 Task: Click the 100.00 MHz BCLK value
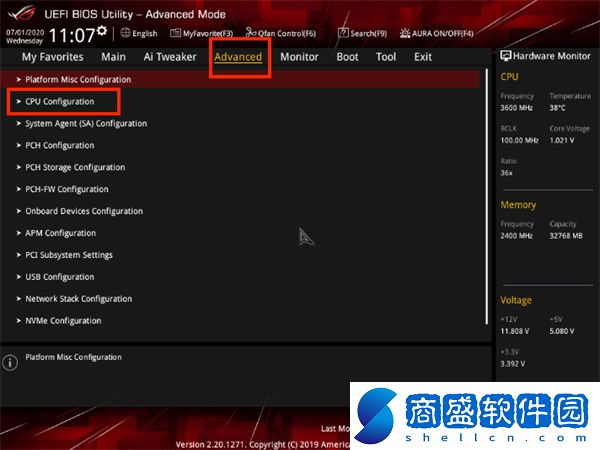click(519, 140)
